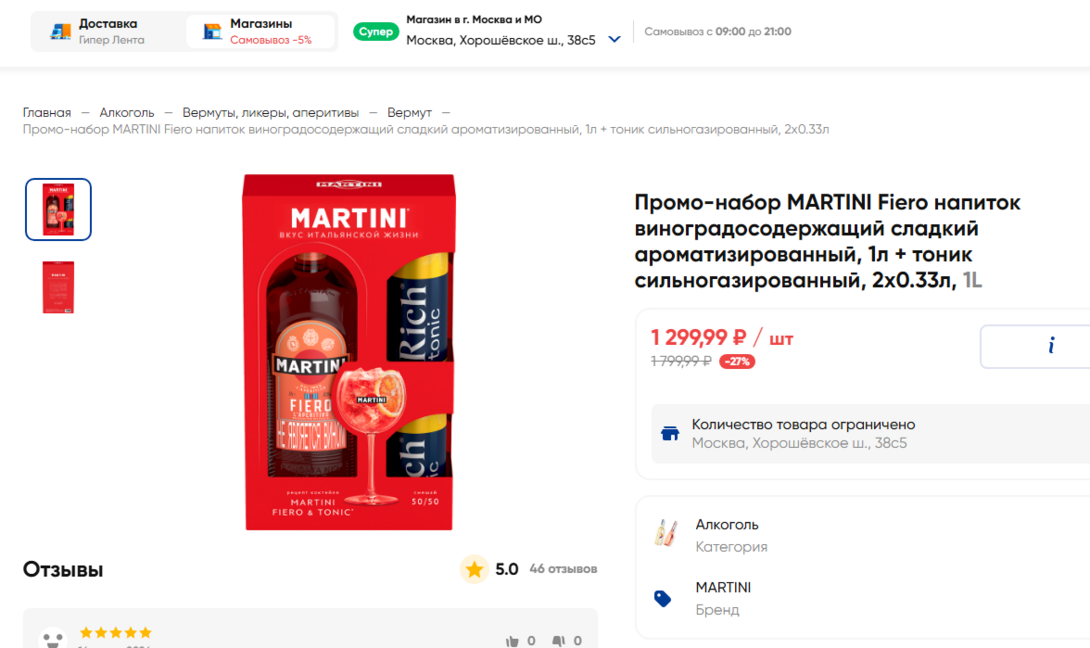This screenshot has width=1090, height=648.
Task: Open Москва, Хорошёвское ш. address selector
Action: click(501, 40)
